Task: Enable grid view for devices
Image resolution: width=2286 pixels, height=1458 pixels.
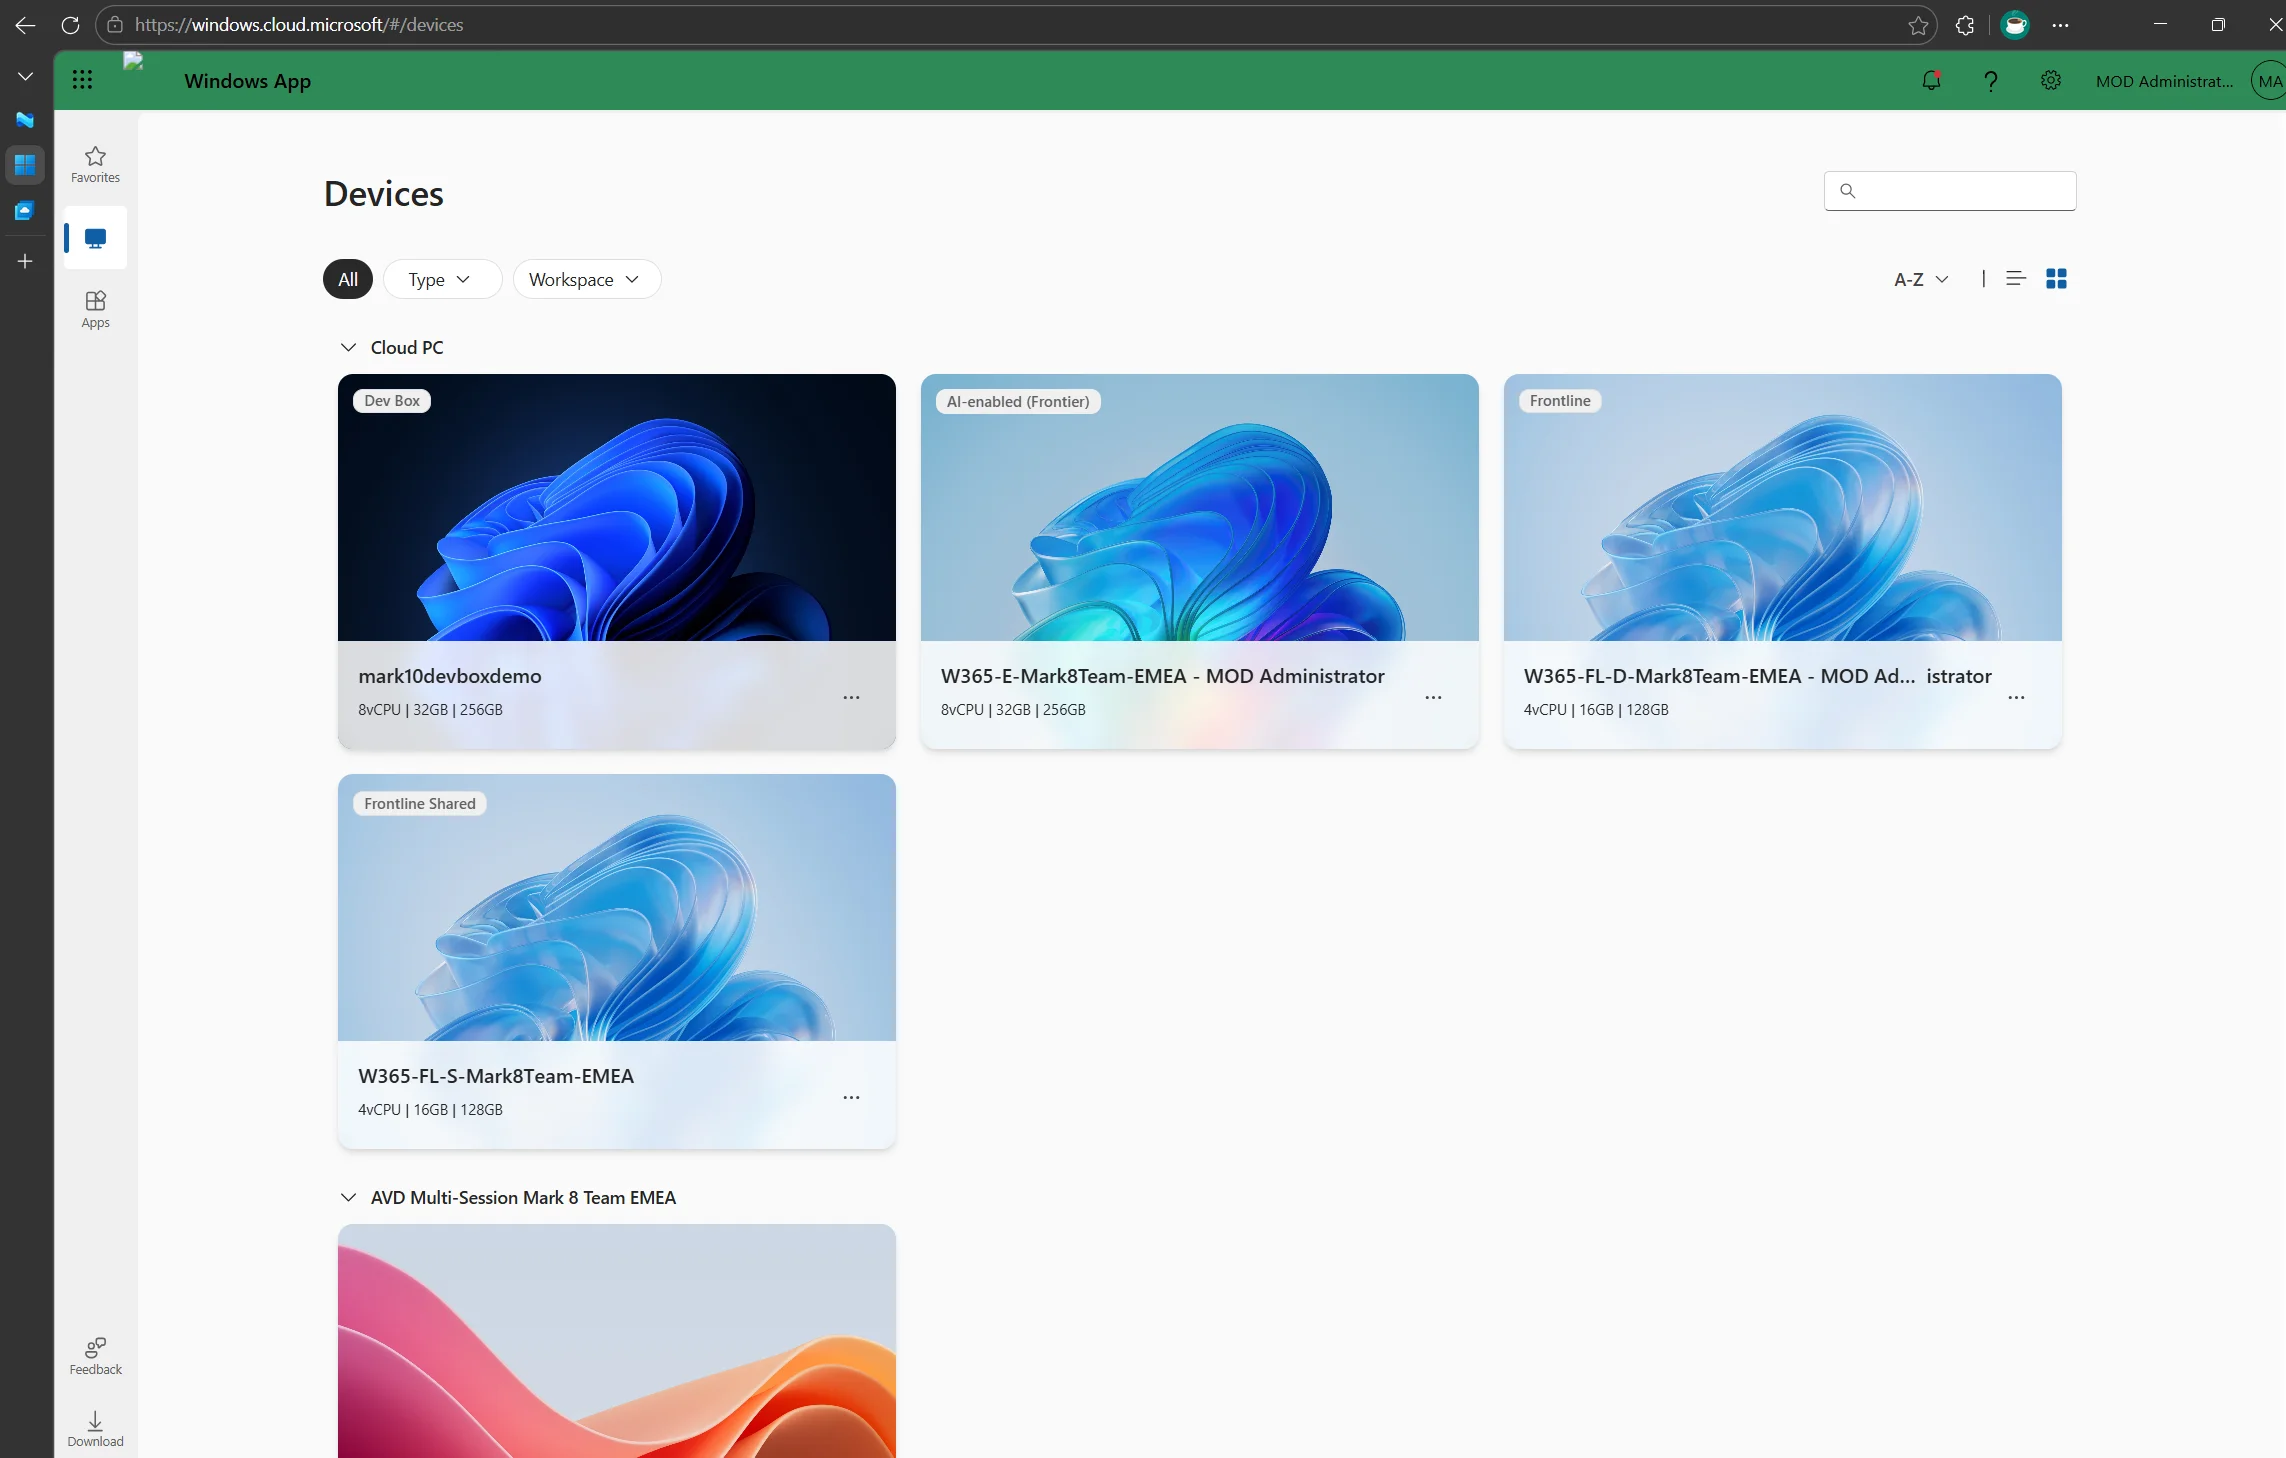Action: pos(2057,279)
